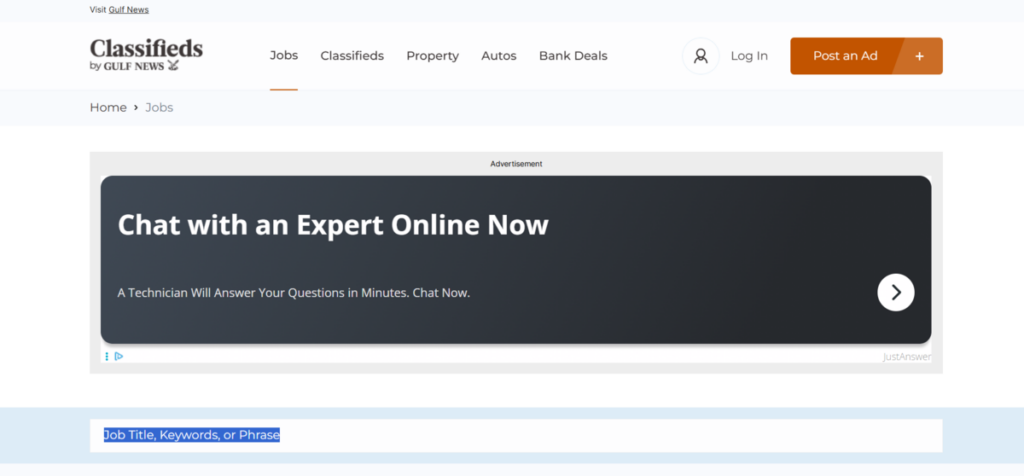The image size is (1024, 476).
Task: Click the Log In link
Action: click(x=748, y=56)
